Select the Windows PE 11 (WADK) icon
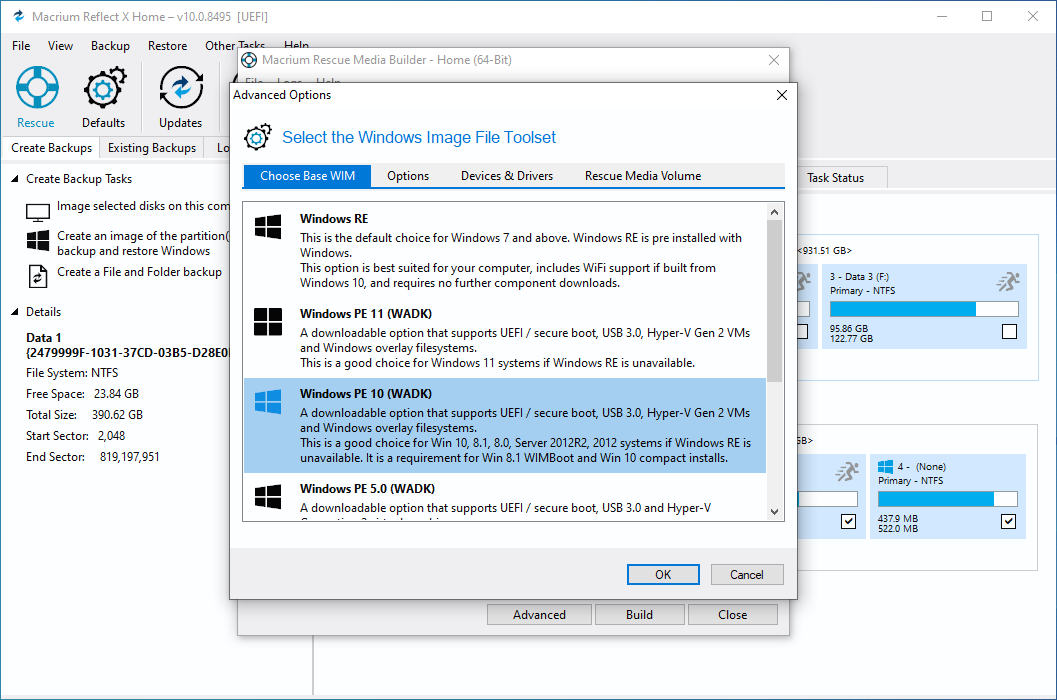The width and height of the screenshot is (1057, 700). coord(268,322)
